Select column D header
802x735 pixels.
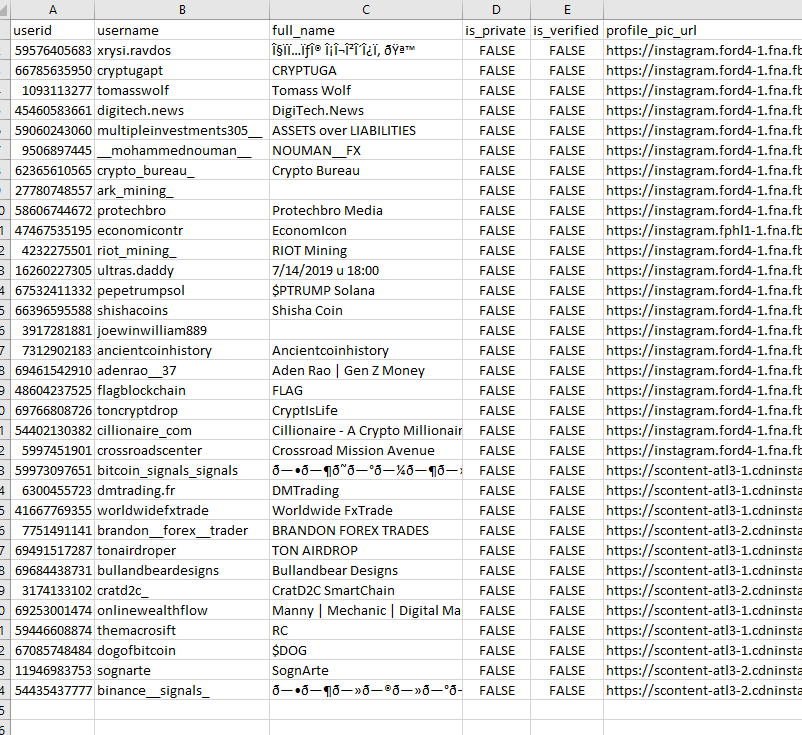pos(496,10)
